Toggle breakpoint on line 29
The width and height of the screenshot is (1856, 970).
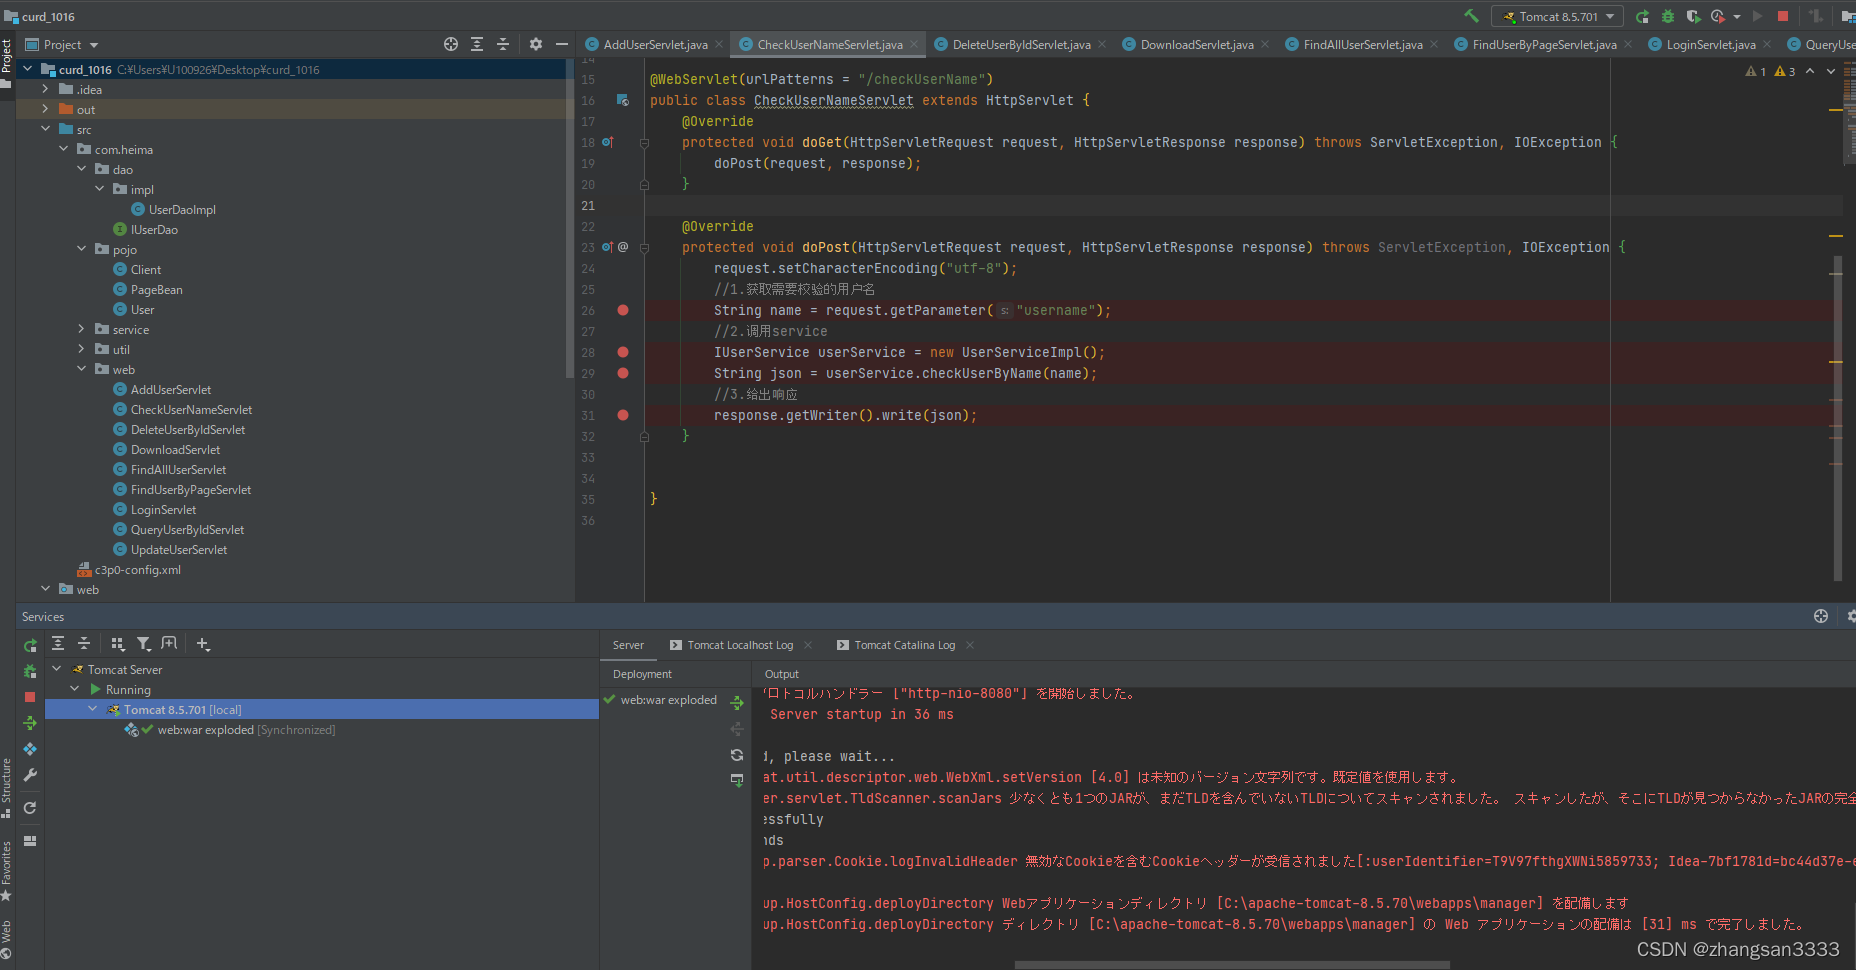click(x=623, y=373)
